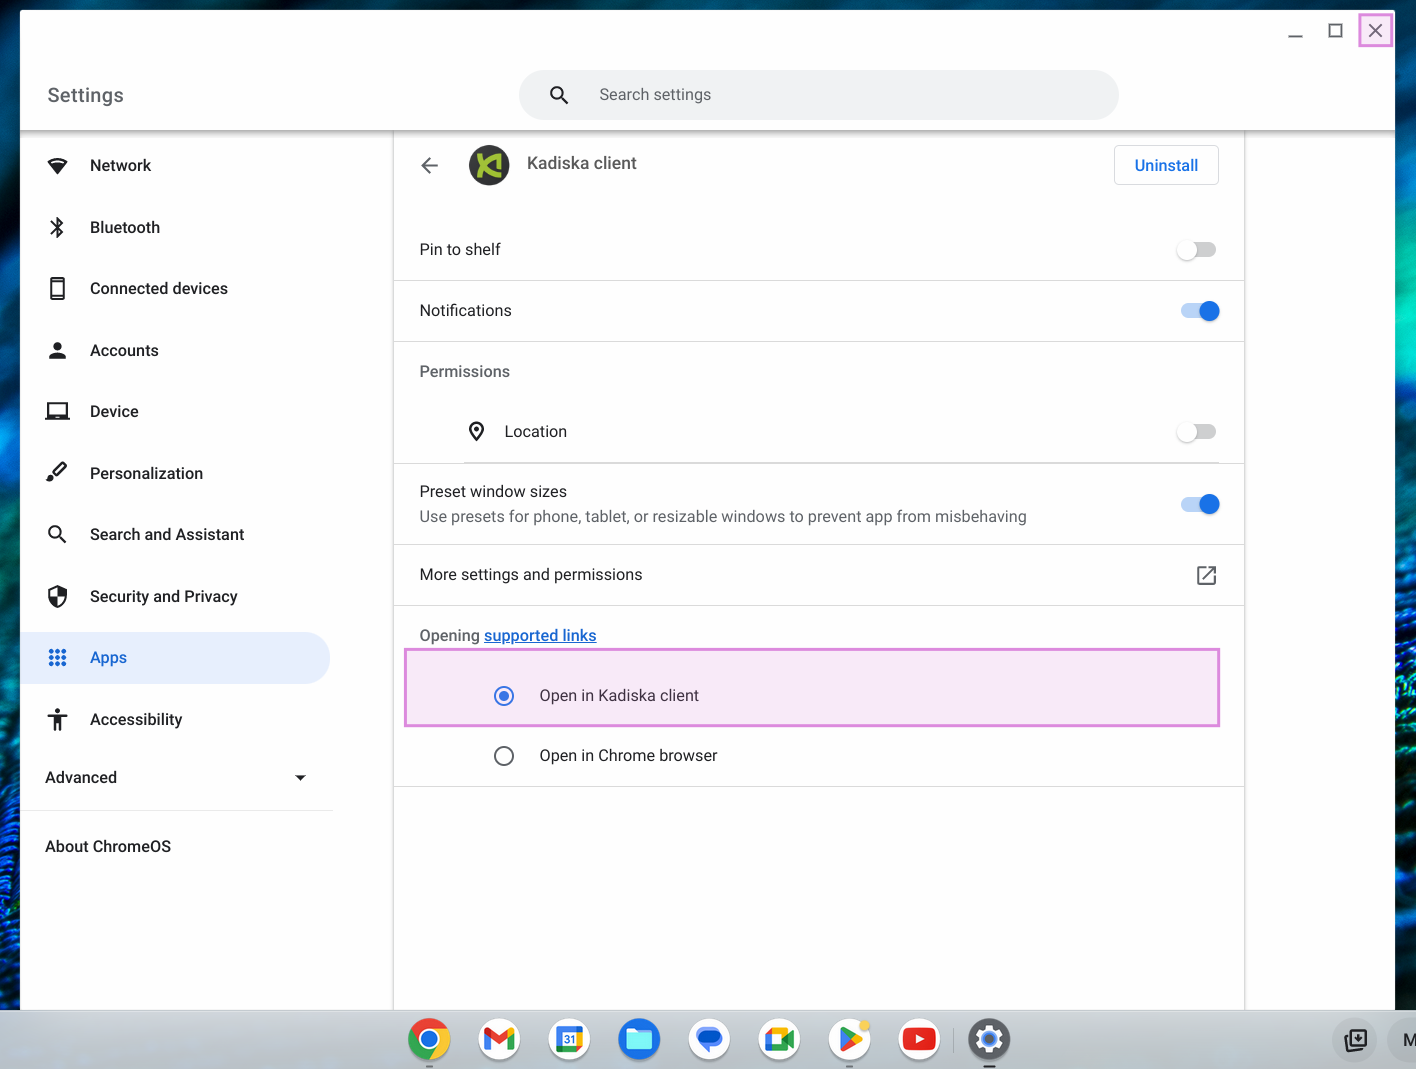Enable the Pin to shelf toggle

point(1197,250)
